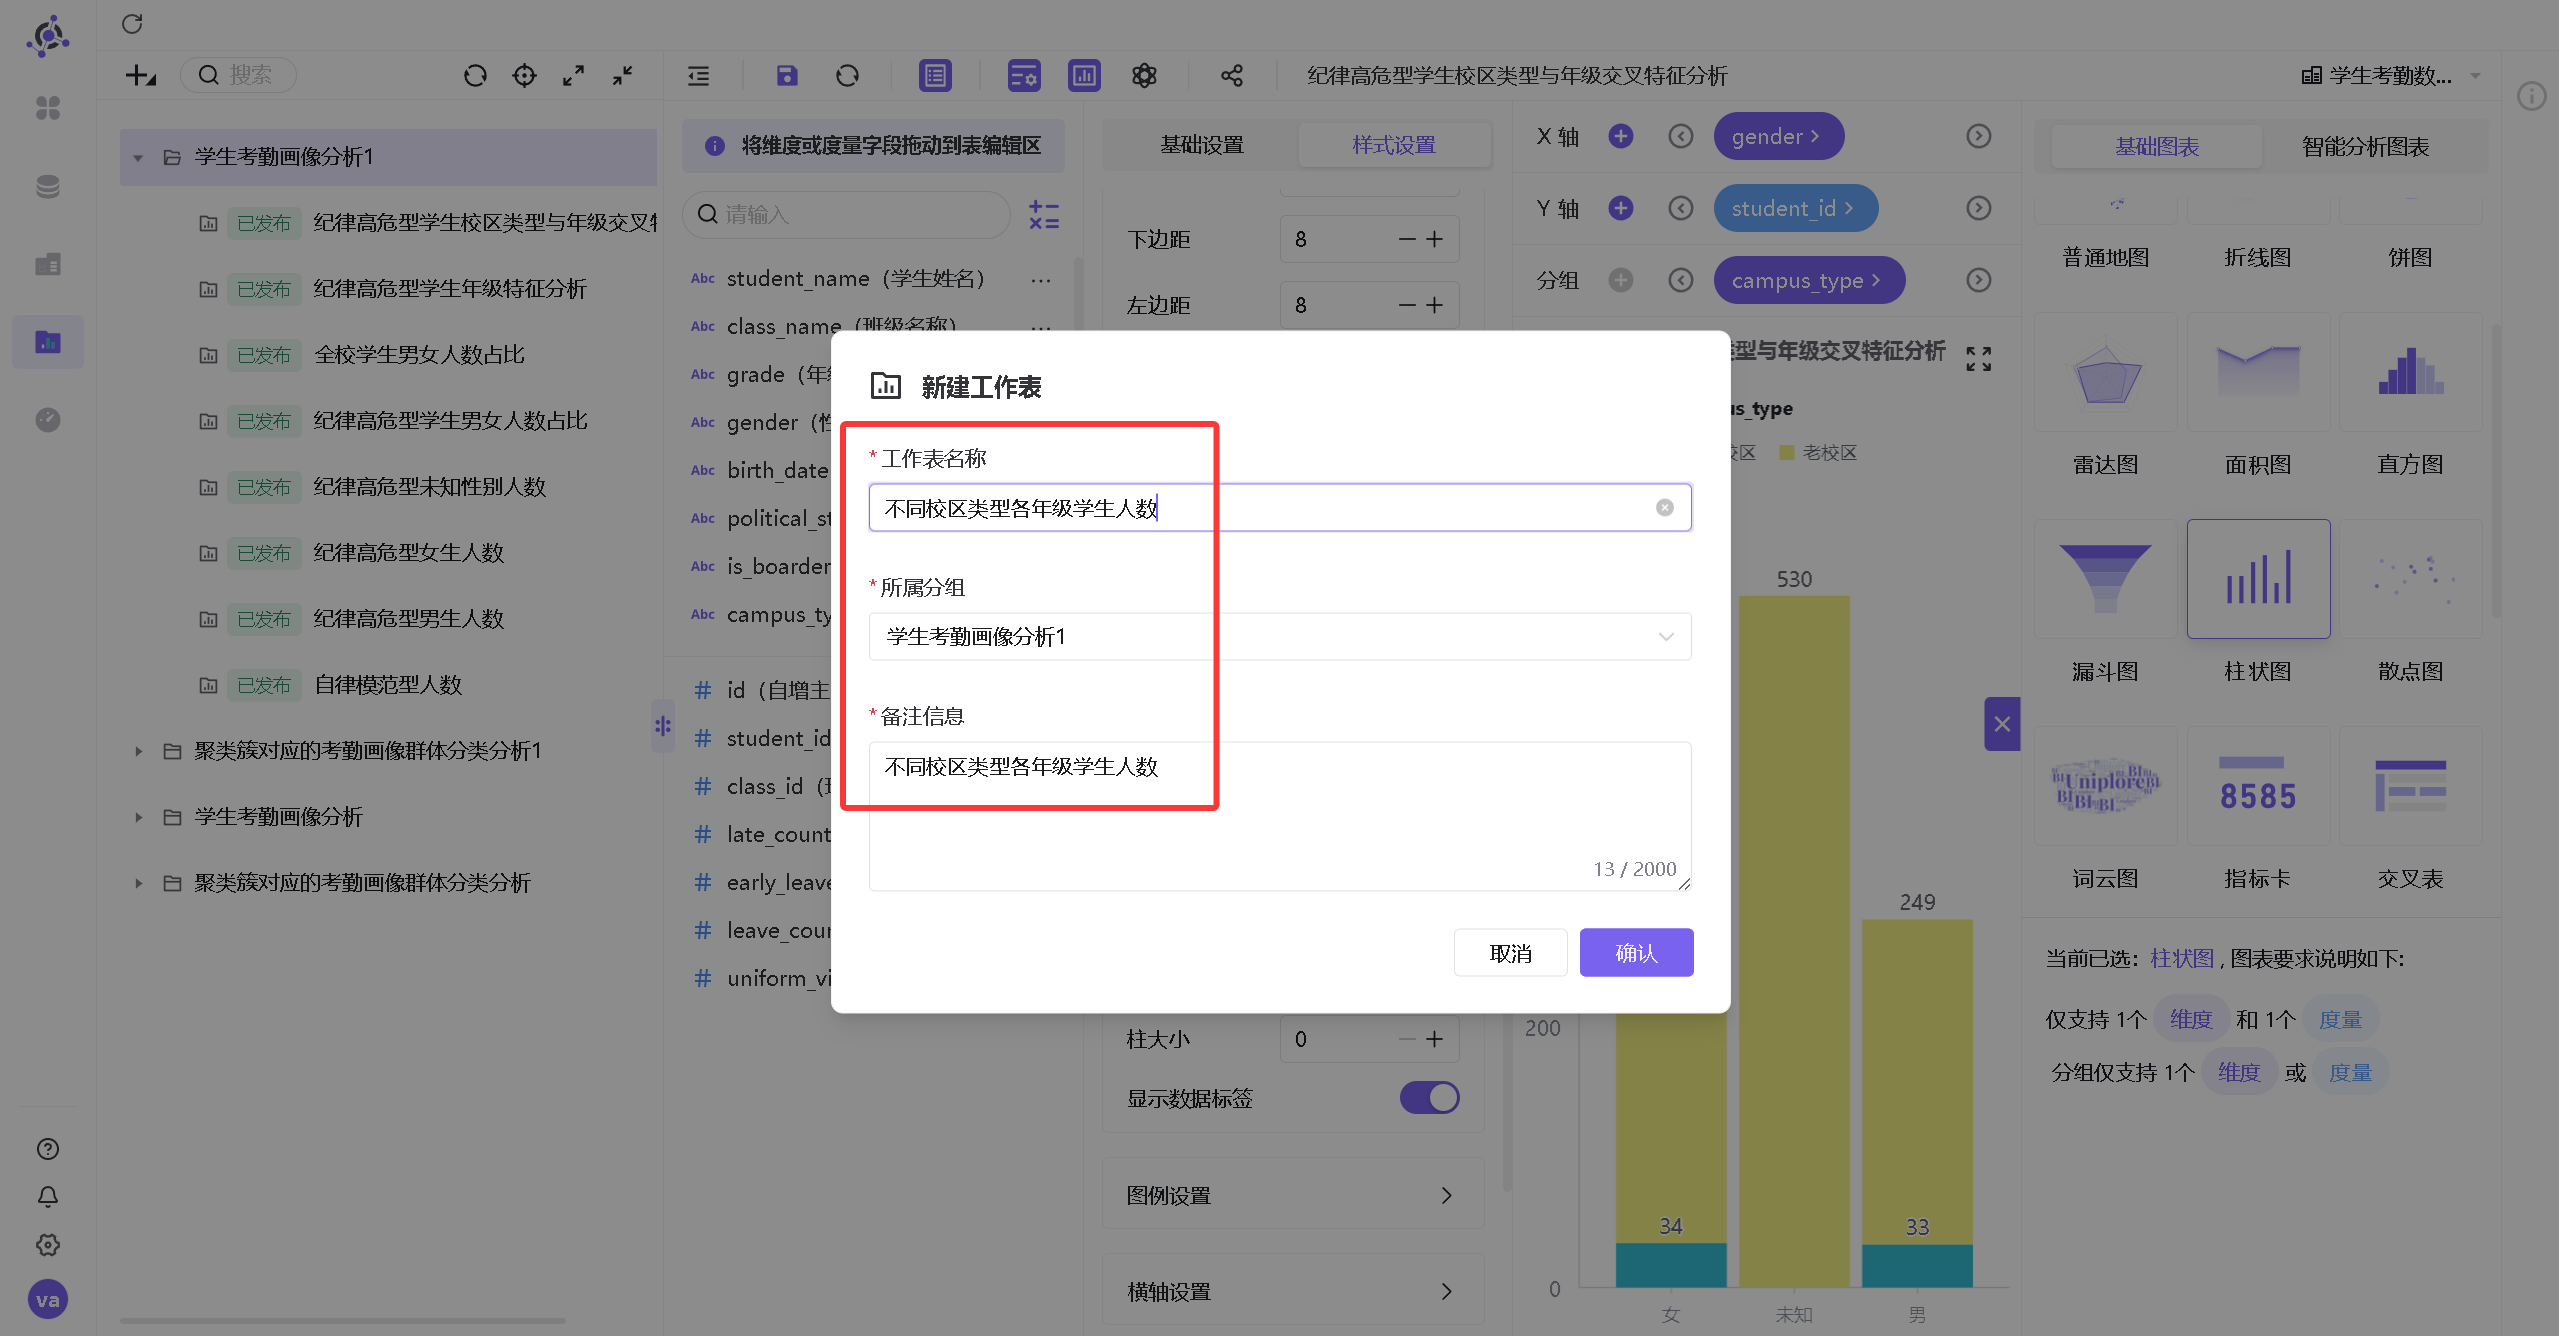2559x1336 pixels.
Task: Open the group dropdown in dialog
Action: click(1280, 637)
